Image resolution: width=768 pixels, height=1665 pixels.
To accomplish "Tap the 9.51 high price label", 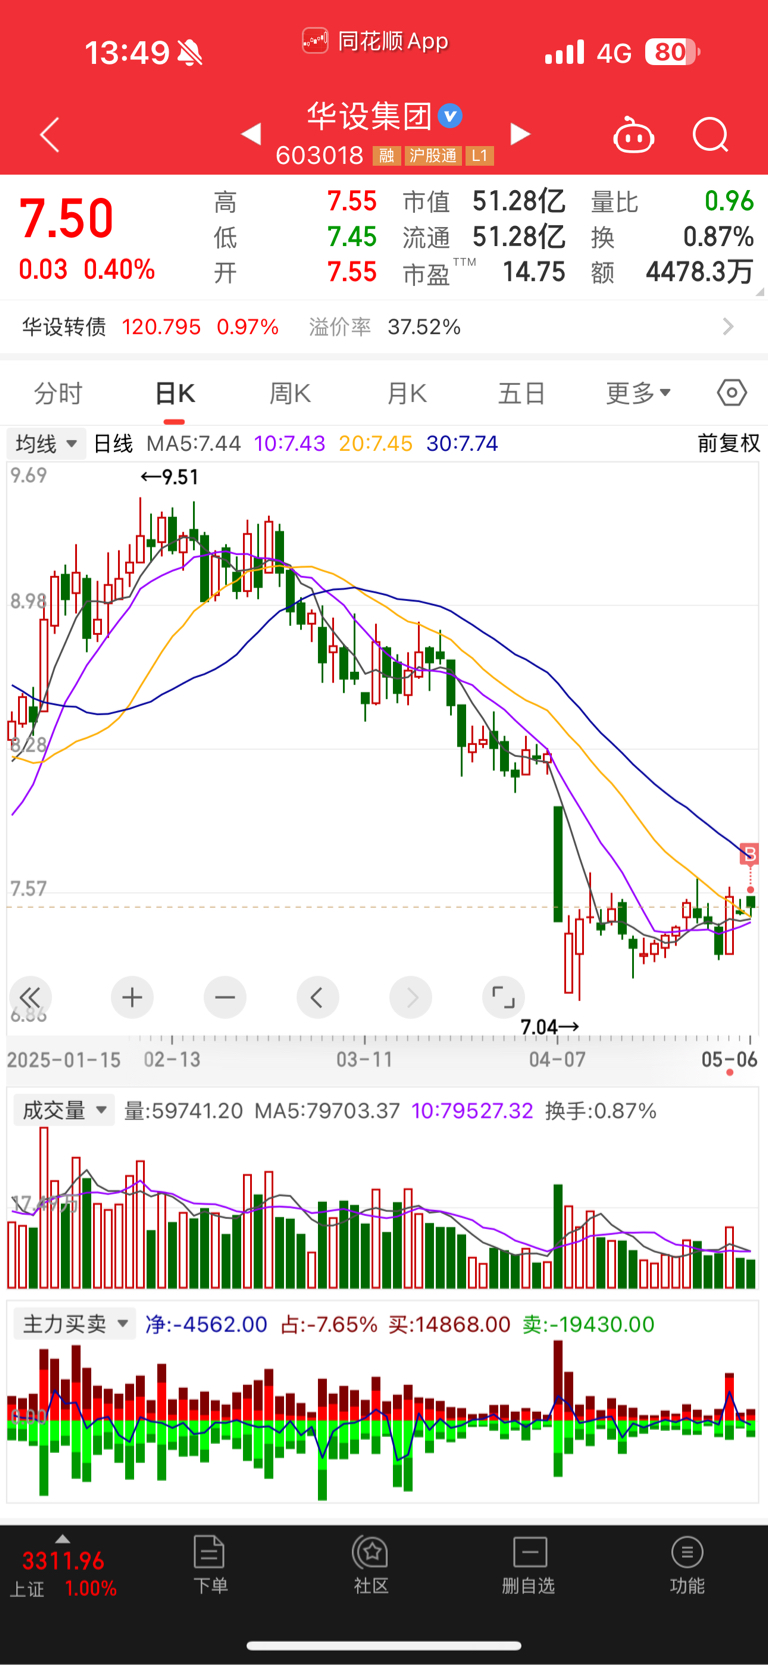I will click(x=170, y=477).
